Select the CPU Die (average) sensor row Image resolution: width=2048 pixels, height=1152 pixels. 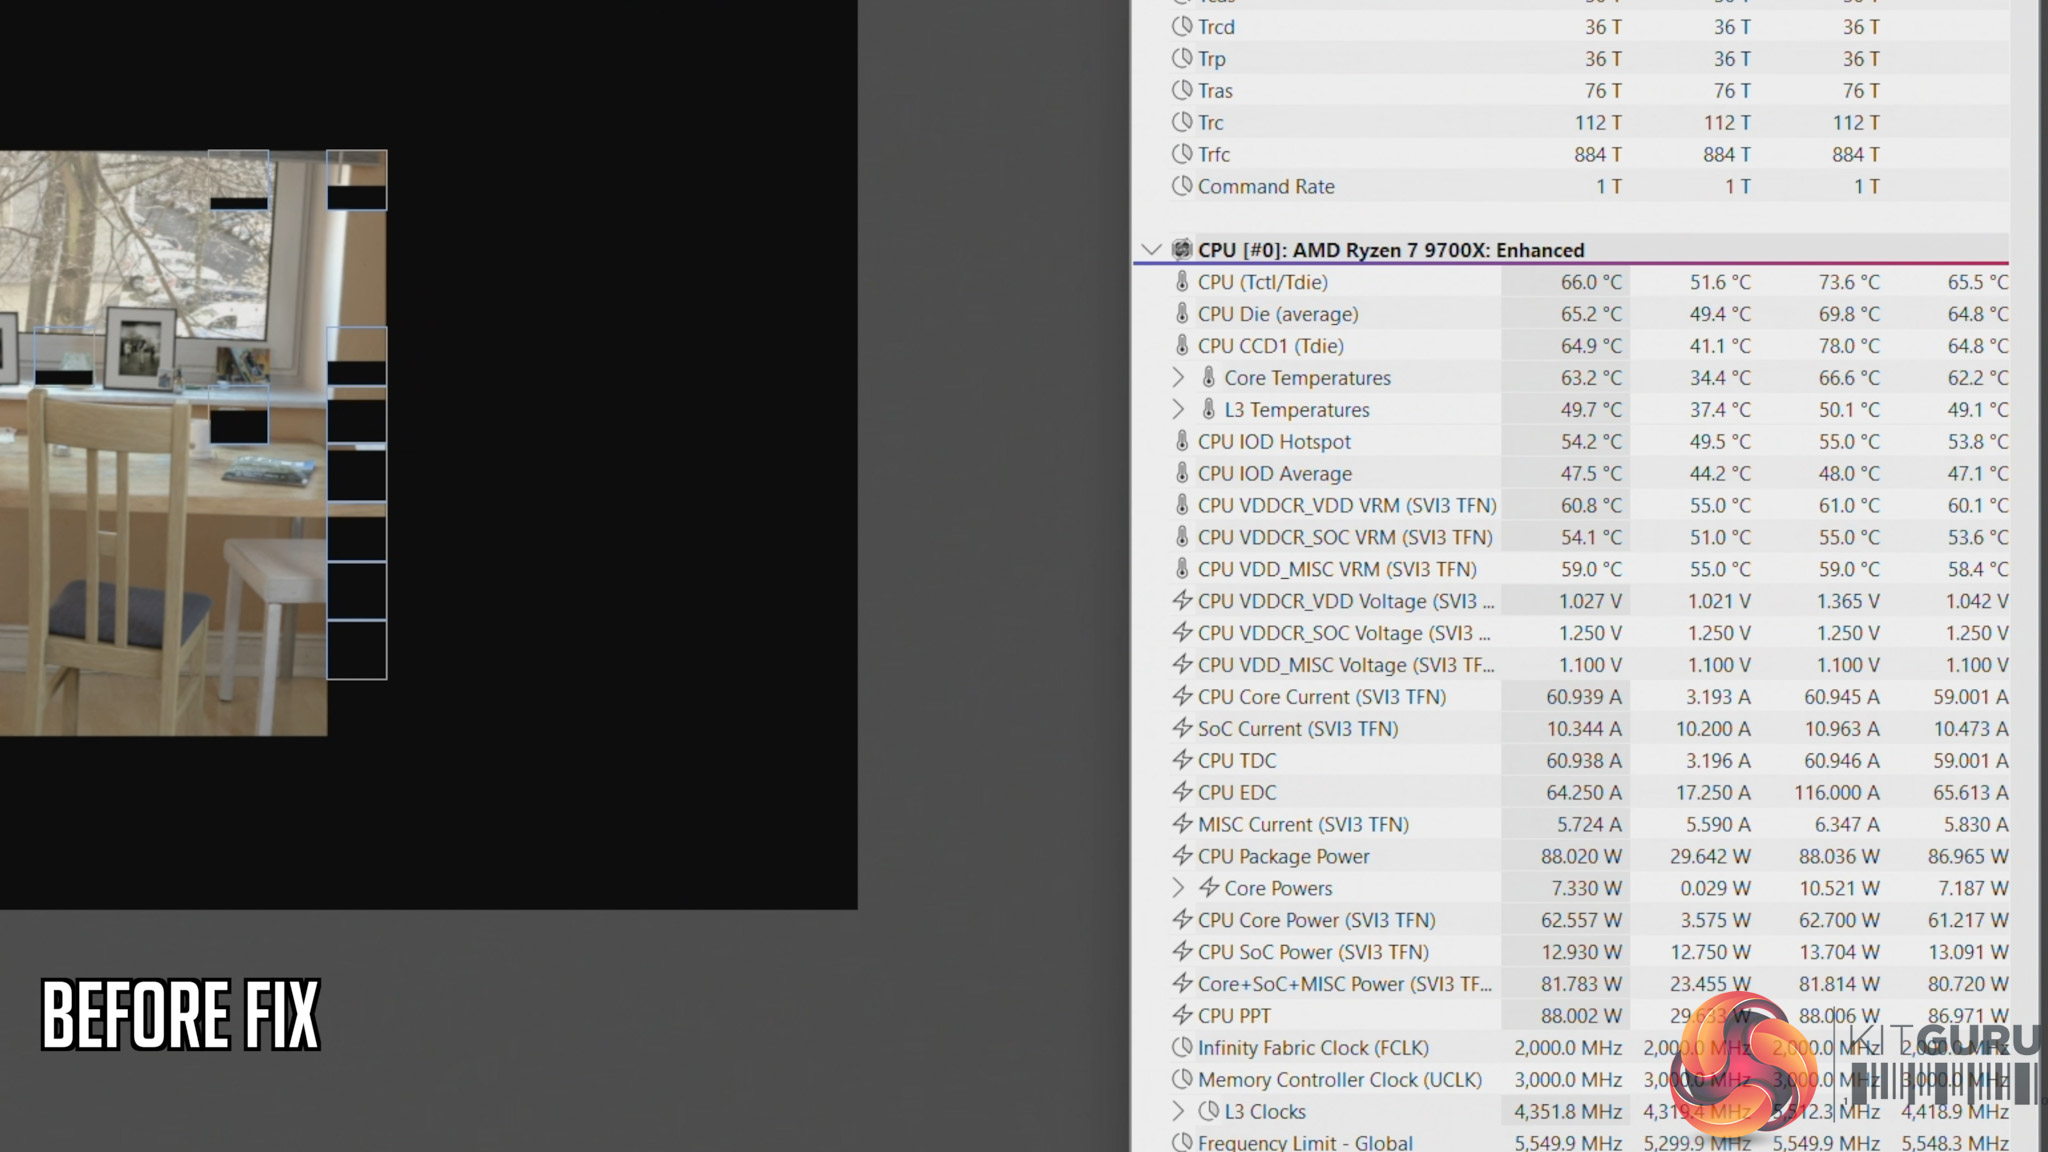pyautogui.click(x=1278, y=314)
